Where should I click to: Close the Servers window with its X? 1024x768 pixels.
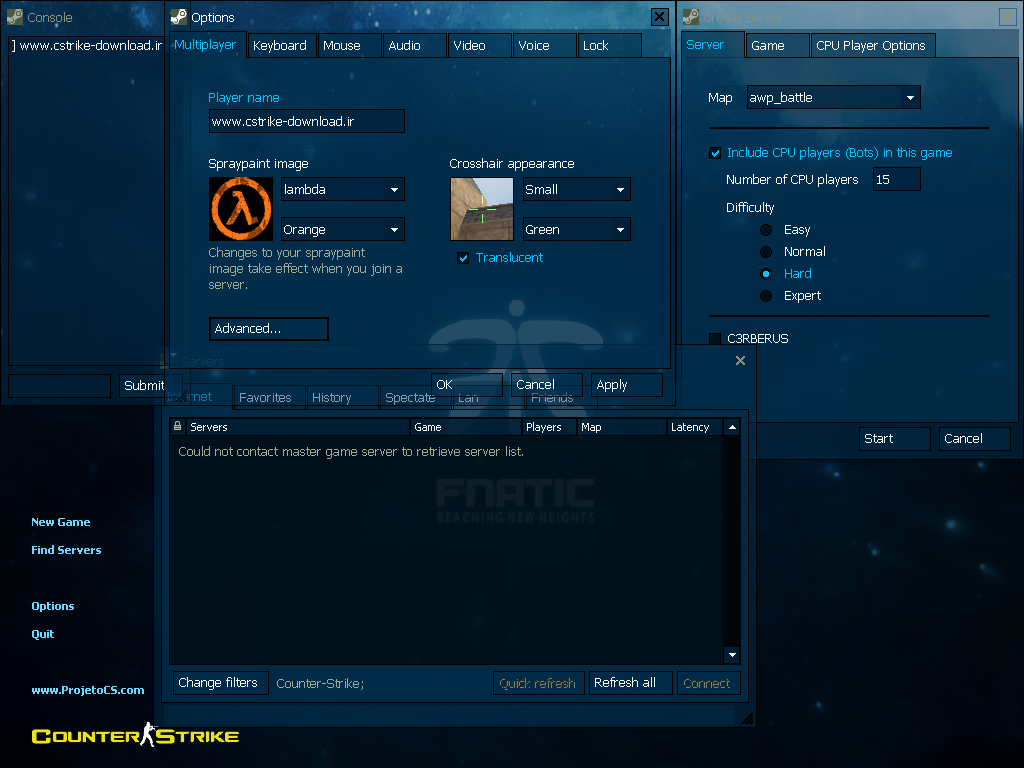(x=740, y=360)
